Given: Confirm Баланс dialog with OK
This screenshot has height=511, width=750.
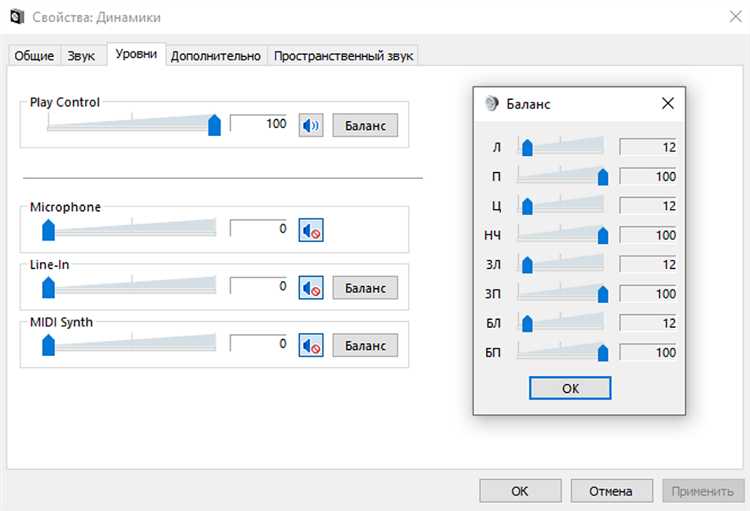Looking at the screenshot, I should coord(570,388).
